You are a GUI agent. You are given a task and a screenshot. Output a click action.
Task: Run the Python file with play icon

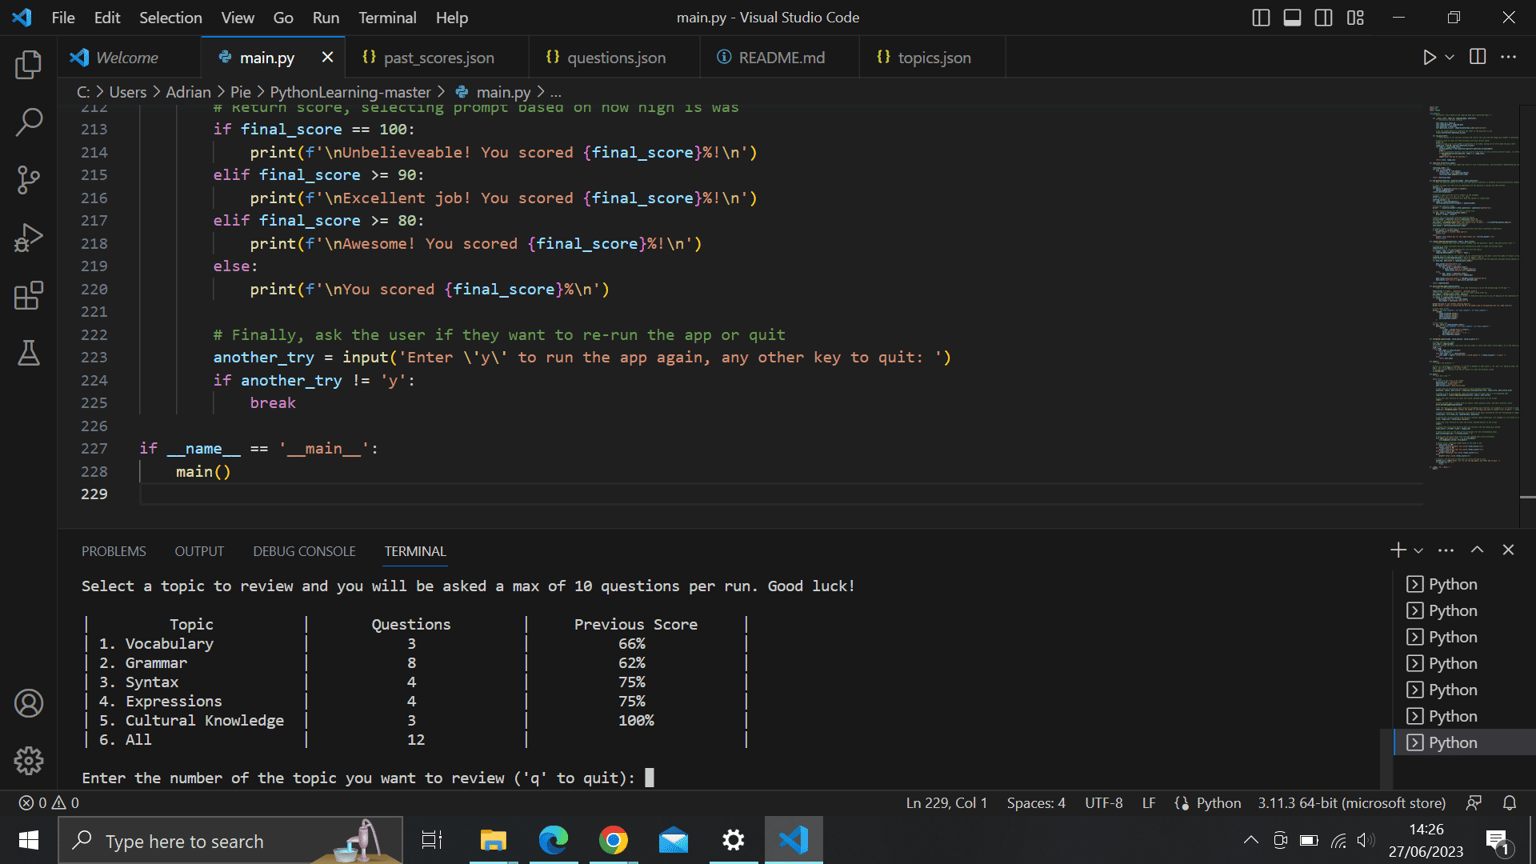1429,57
